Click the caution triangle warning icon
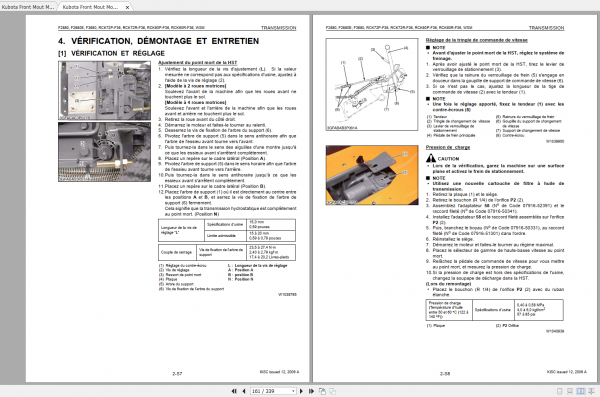 pos(431,158)
